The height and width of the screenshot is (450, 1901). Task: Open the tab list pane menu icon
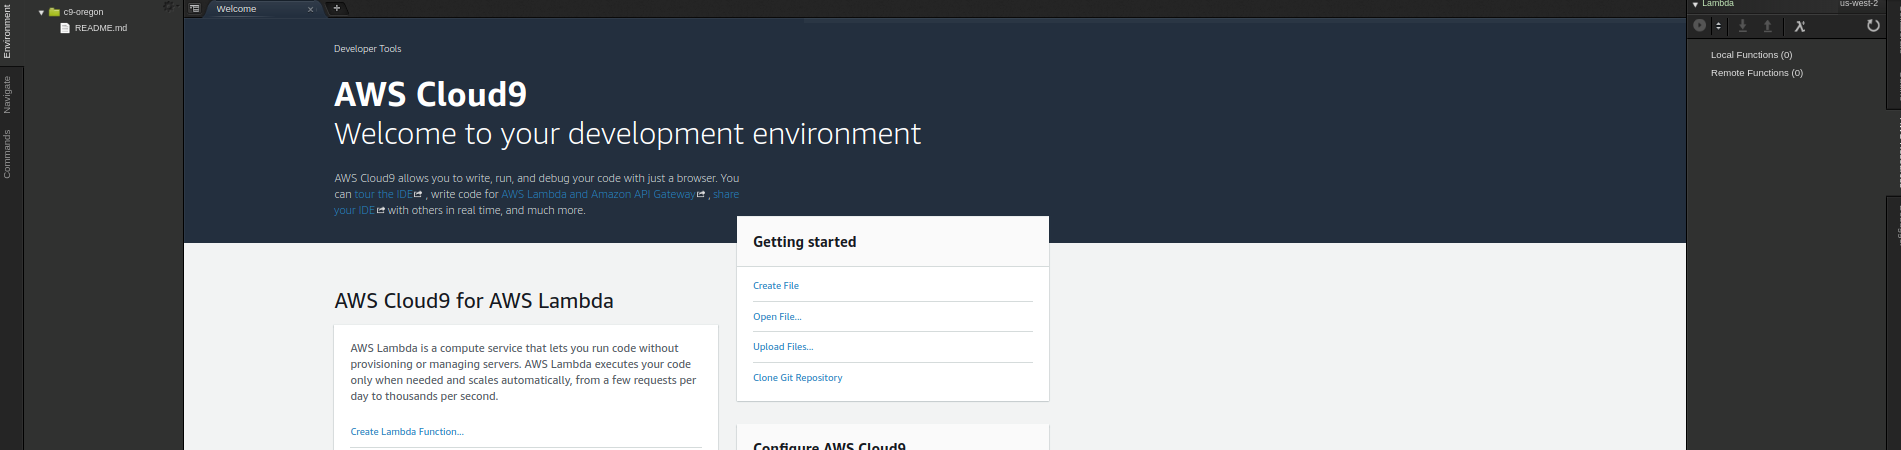coord(195,8)
